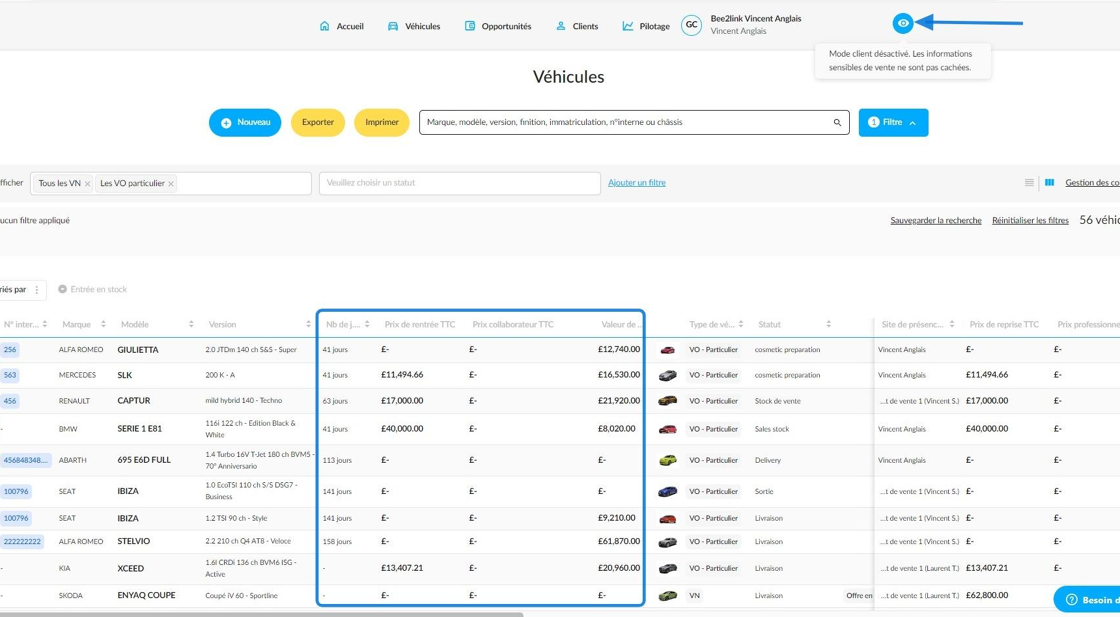Select the column view icon
The width and height of the screenshot is (1120, 617).
point(1049,183)
